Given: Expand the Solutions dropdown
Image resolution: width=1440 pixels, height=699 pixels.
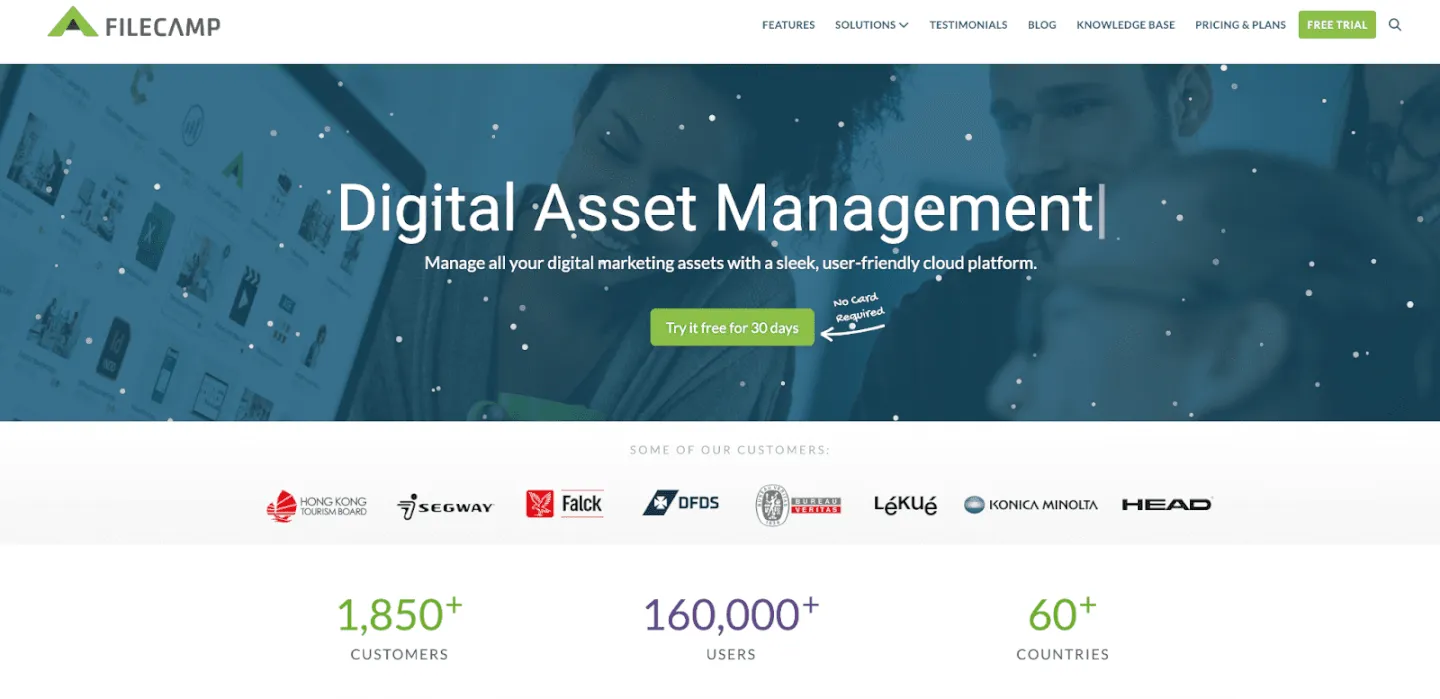Looking at the screenshot, I should [x=871, y=25].
